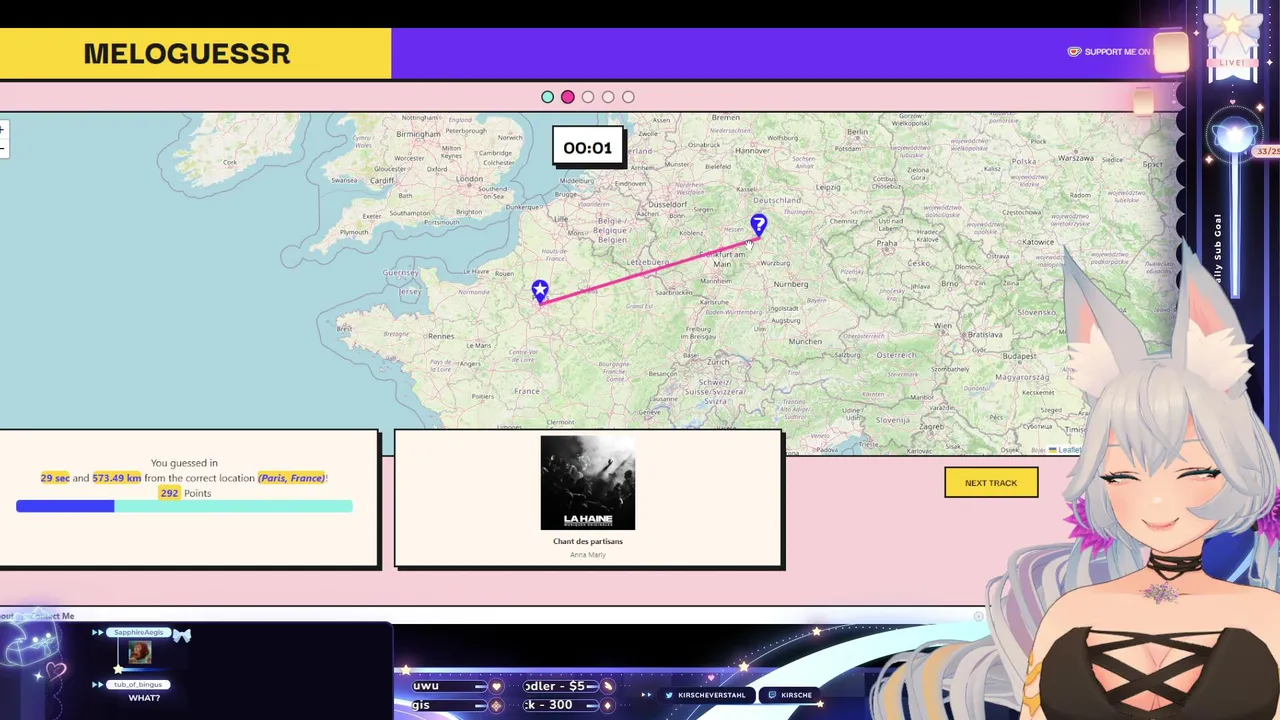Click the Praha label on the map
Screen dimensions: 1280x720
pos(887,243)
